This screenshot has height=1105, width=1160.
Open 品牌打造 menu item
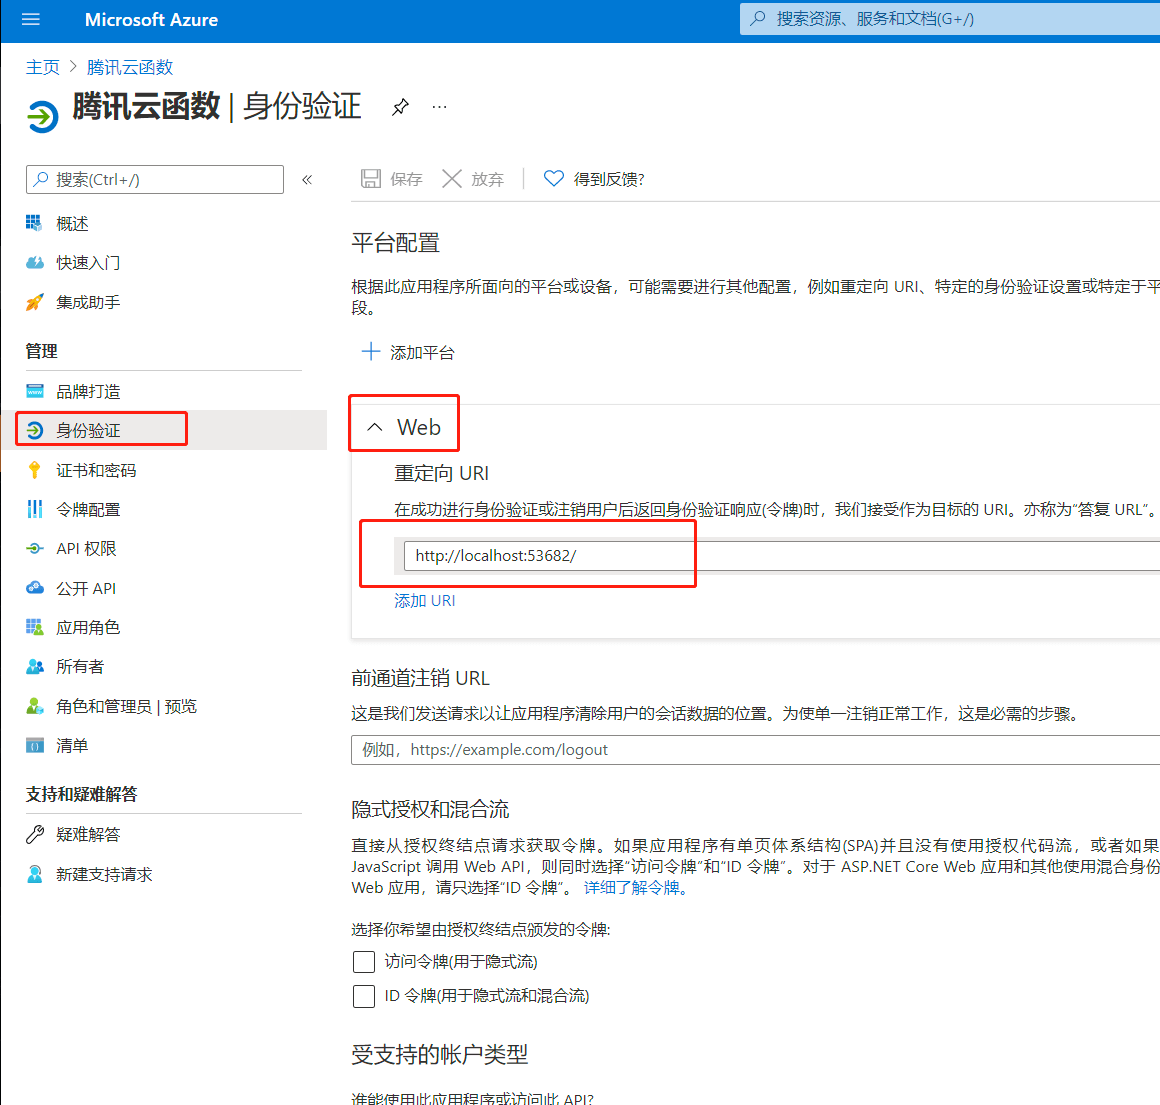coord(88,392)
